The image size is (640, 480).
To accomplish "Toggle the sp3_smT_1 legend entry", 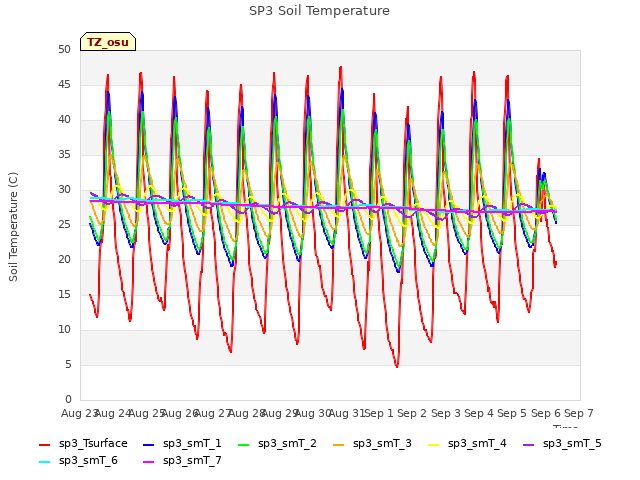I will tap(182, 444).
